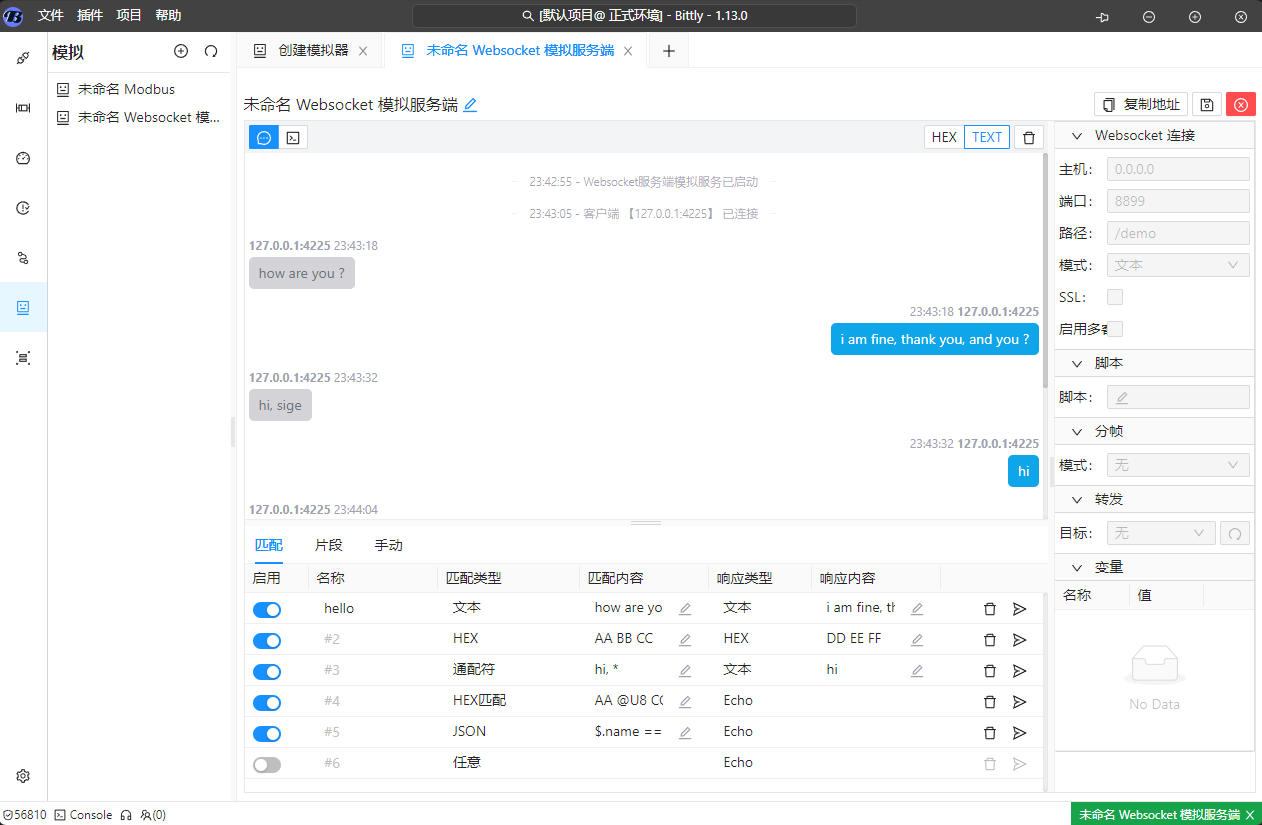Switch to the 片段 tab

(328, 545)
